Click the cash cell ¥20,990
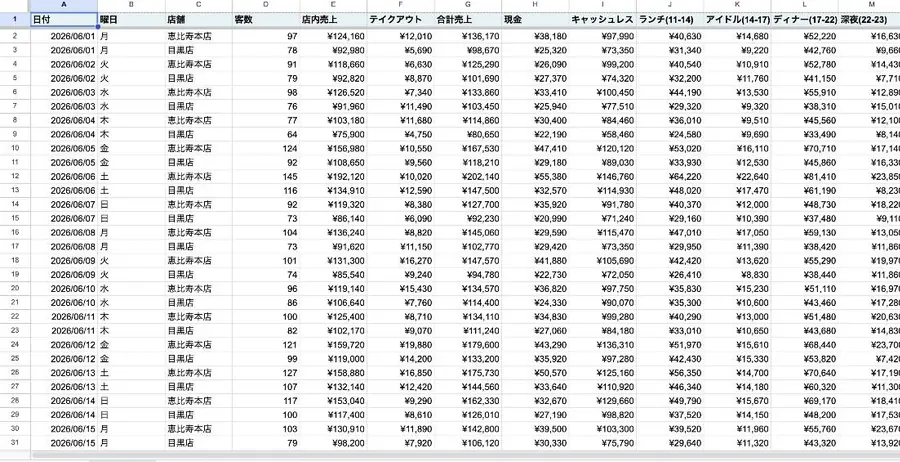The width and height of the screenshot is (900, 462). [536, 218]
